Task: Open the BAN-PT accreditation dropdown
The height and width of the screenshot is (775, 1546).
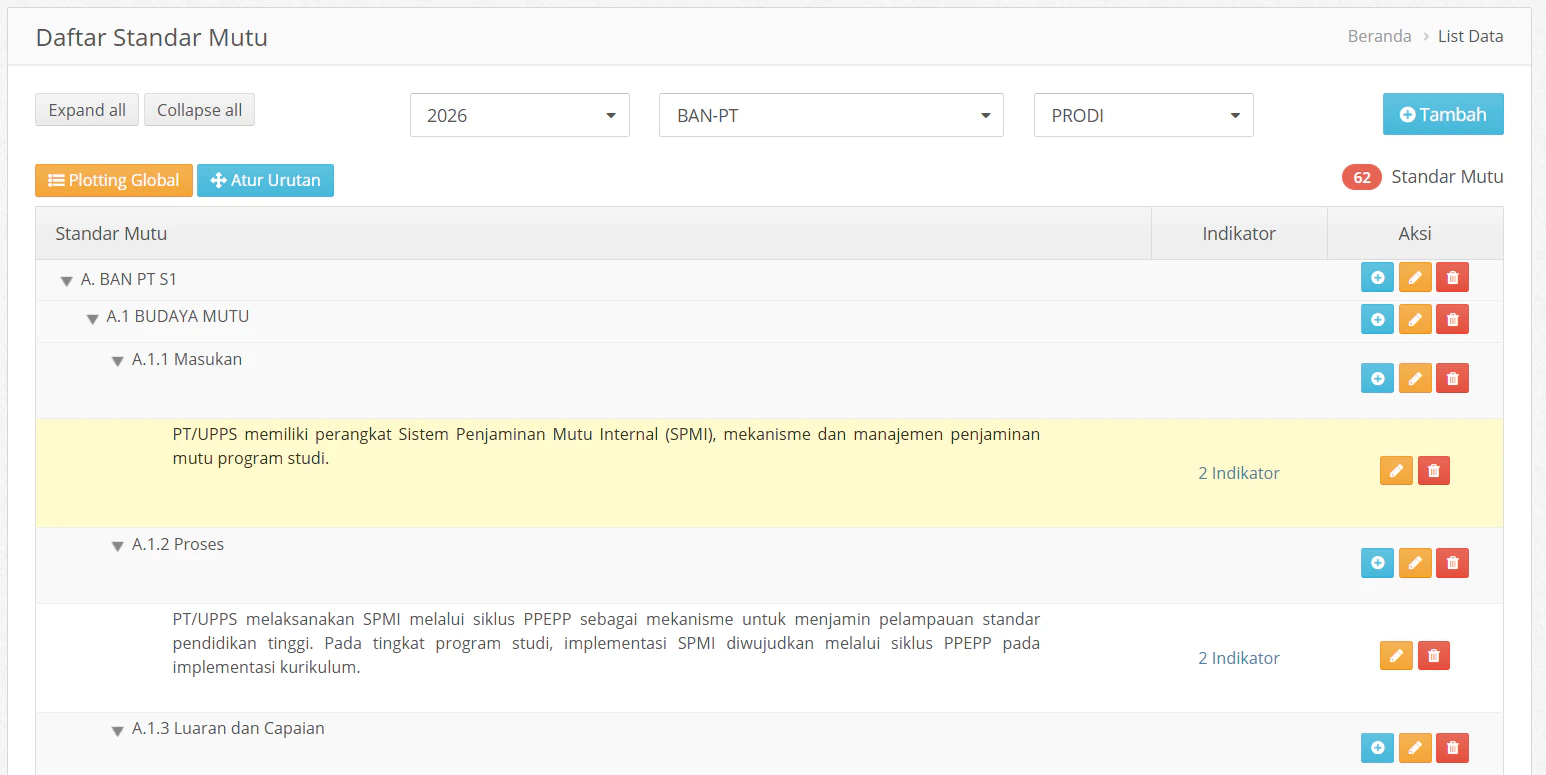Action: point(831,115)
